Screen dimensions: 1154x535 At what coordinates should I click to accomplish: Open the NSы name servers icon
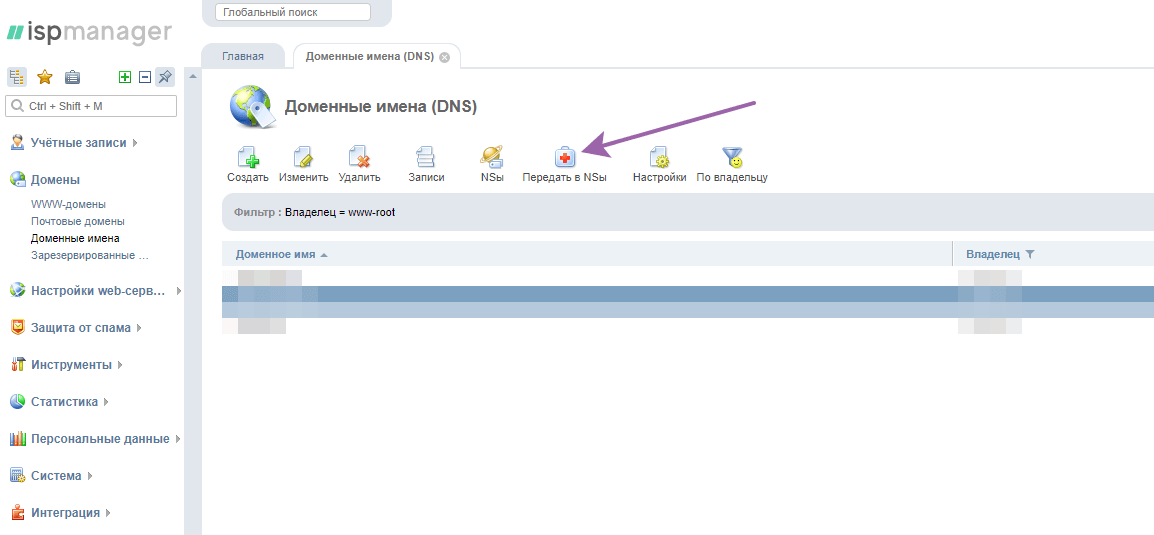coord(491,159)
